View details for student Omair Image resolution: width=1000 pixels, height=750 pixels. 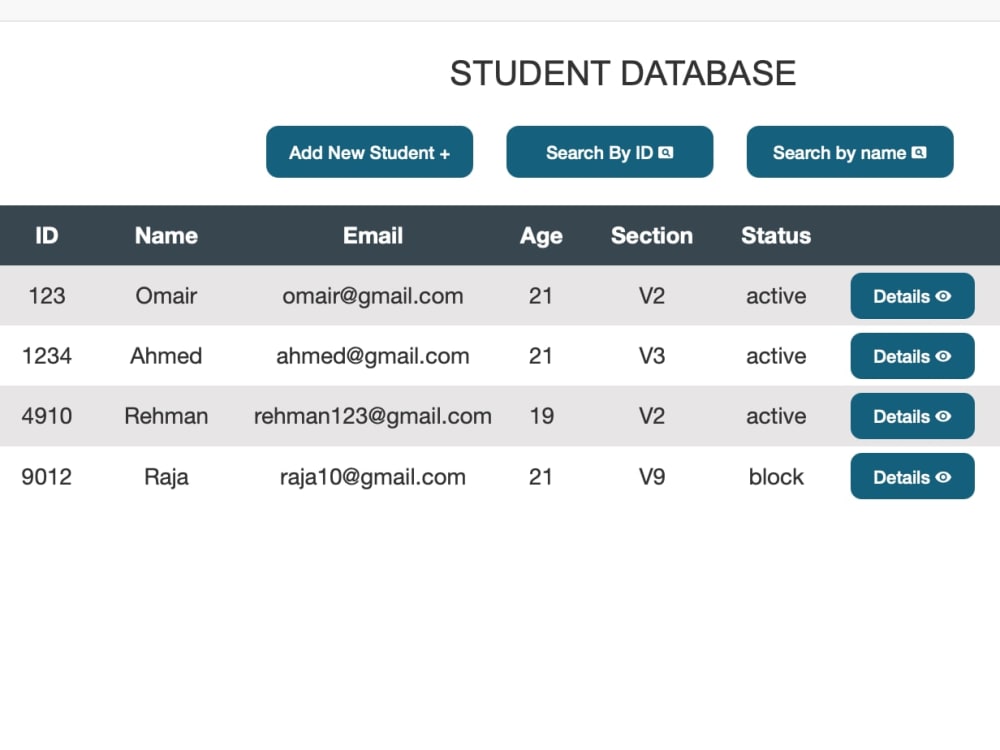pos(912,296)
